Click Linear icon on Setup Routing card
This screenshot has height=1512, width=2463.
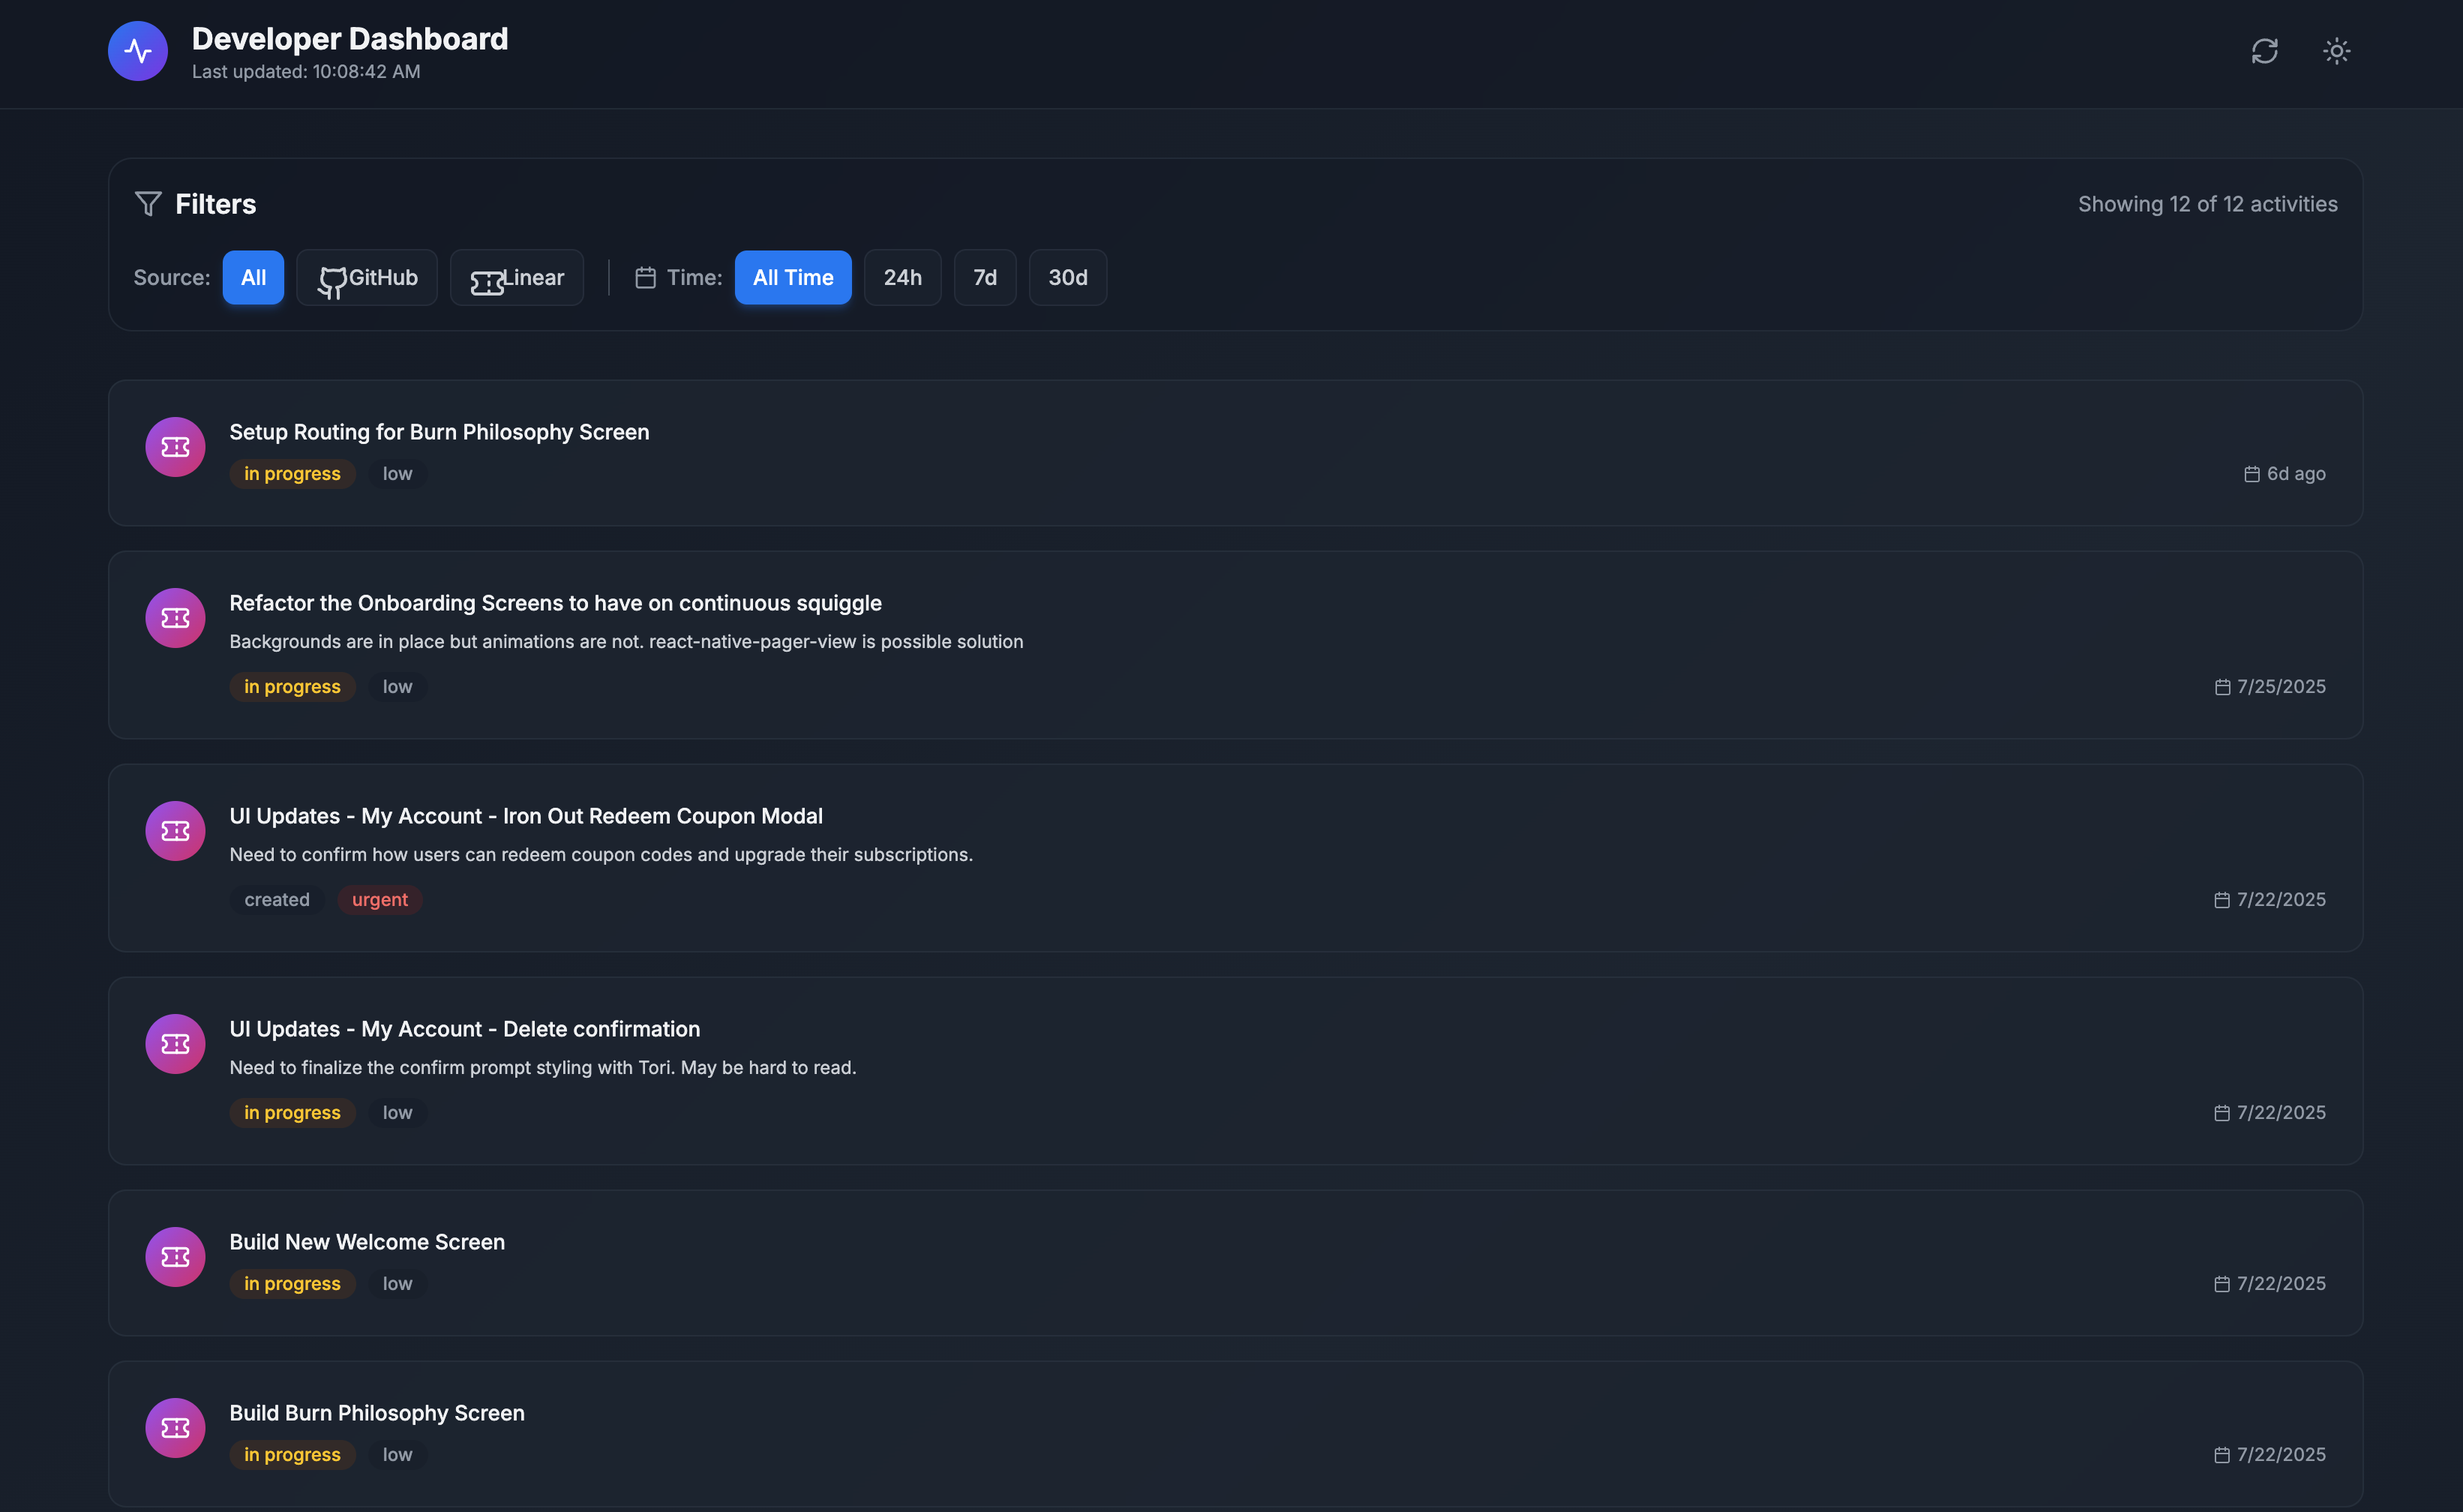(175, 447)
